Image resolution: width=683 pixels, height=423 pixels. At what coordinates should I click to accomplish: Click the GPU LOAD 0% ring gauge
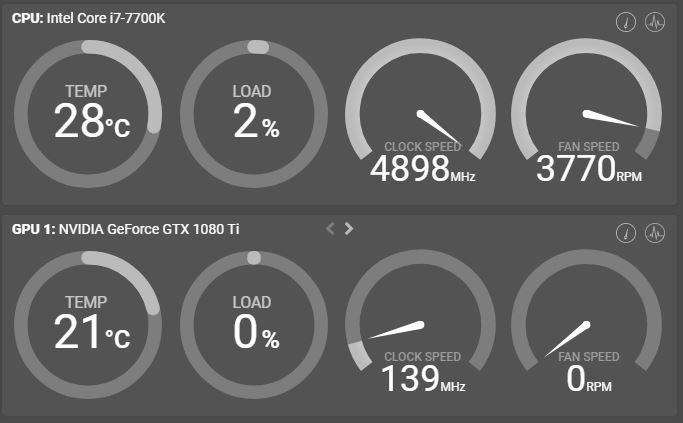coord(254,324)
